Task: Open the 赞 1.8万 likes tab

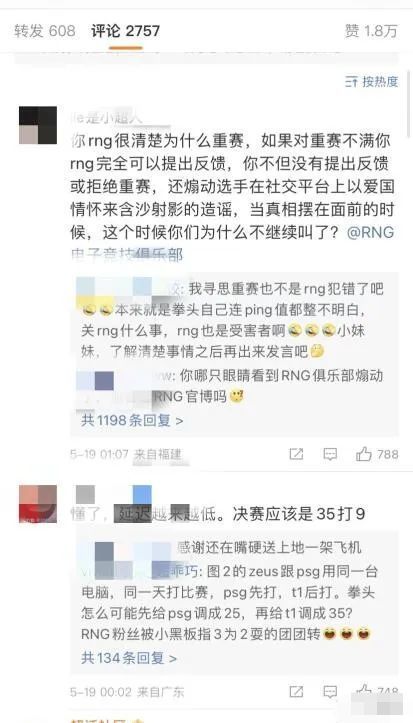Action: click(371, 31)
